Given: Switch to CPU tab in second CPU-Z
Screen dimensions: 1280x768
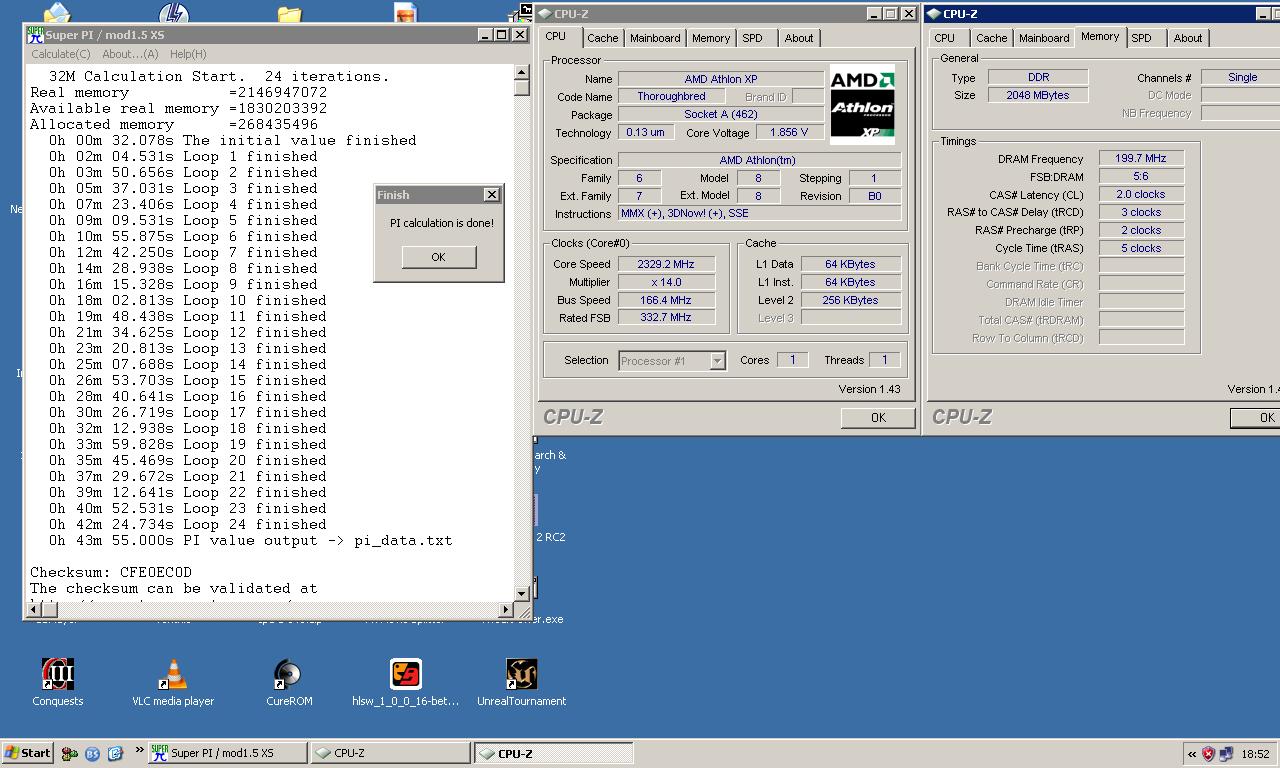Looking at the screenshot, I should pos(944,38).
